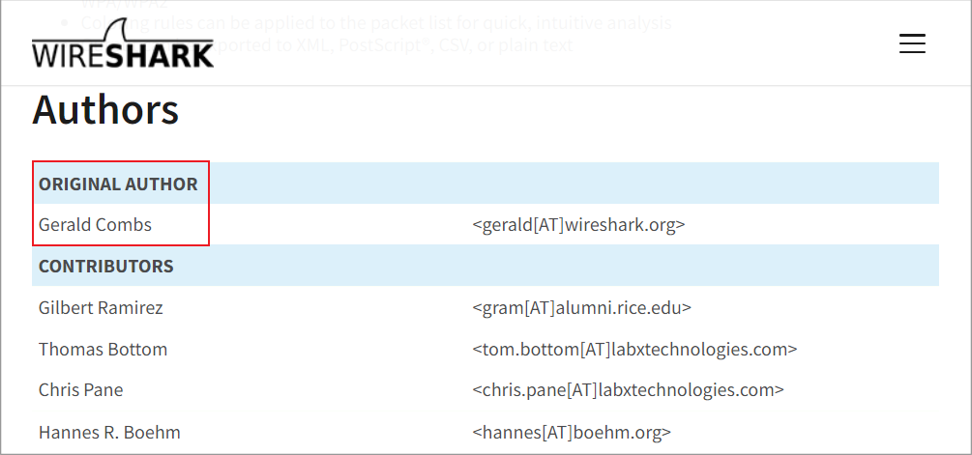Select the CONTRIBUTORS header row
The height and width of the screenshot is (455, 972).
pos(485,266)
